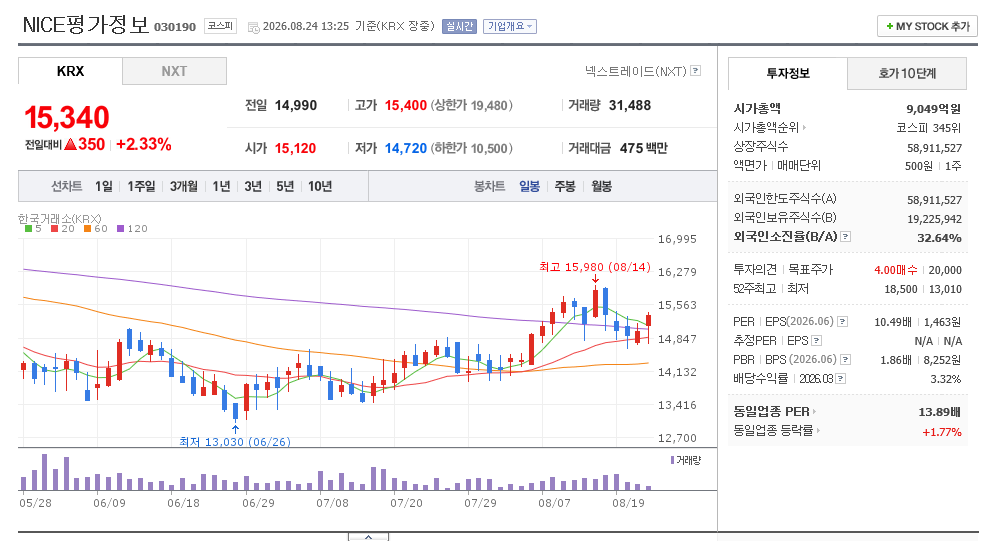The height and width of the screenshot is (541, 1005).
Task: Switch to the KRX tab
Action: pos(71,71)
